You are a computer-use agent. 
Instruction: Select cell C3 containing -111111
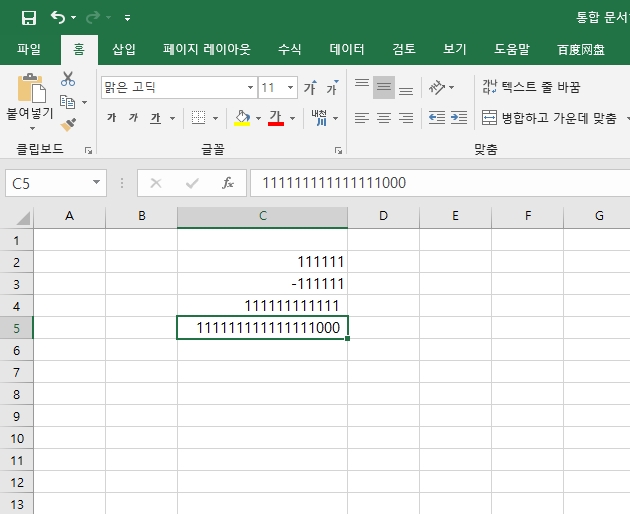(262, 284)
